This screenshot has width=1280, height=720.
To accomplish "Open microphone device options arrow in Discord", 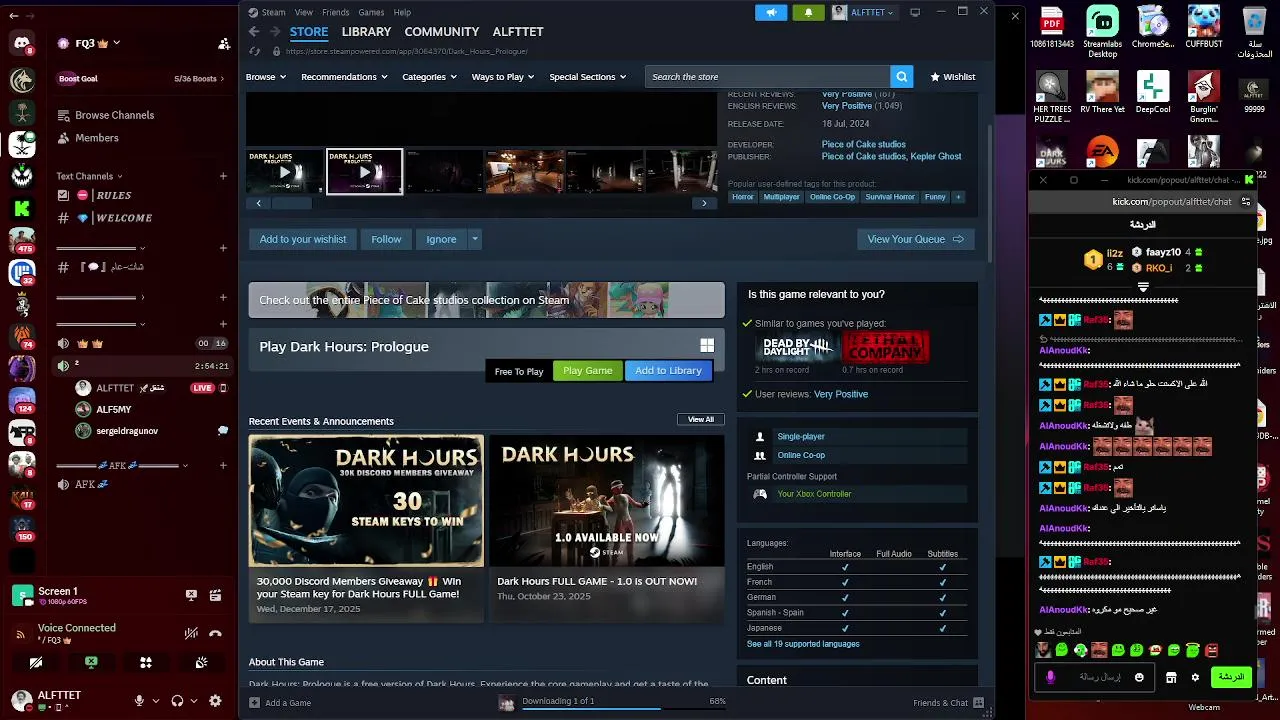I will click(155, 701).
